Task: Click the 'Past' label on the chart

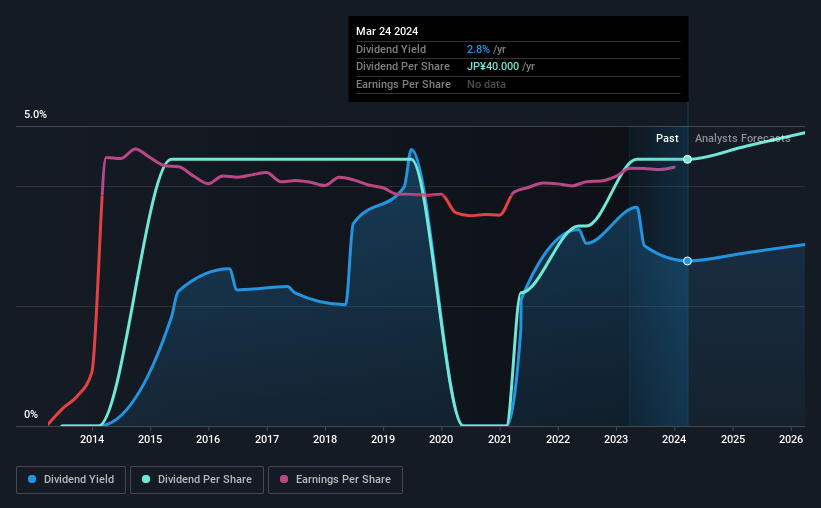Action: [x=667, y=138]
